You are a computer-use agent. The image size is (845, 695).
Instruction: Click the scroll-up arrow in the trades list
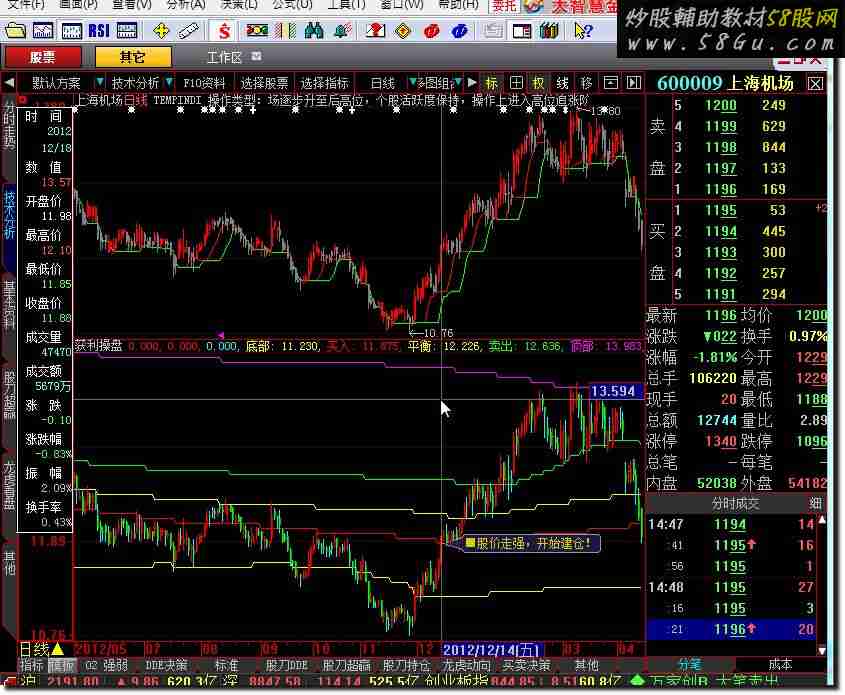[x=822, y=520]
